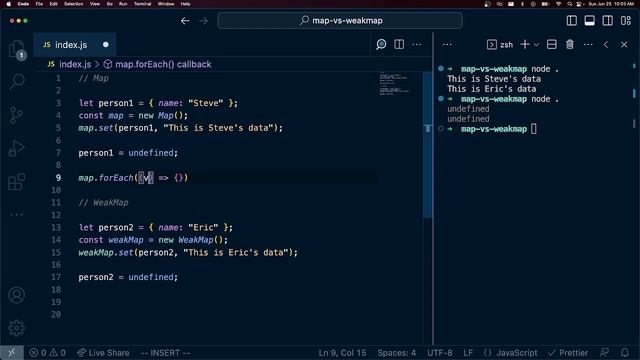Open the Remote Window status bar button
640x360 pixels.
[x=11, y=353]
